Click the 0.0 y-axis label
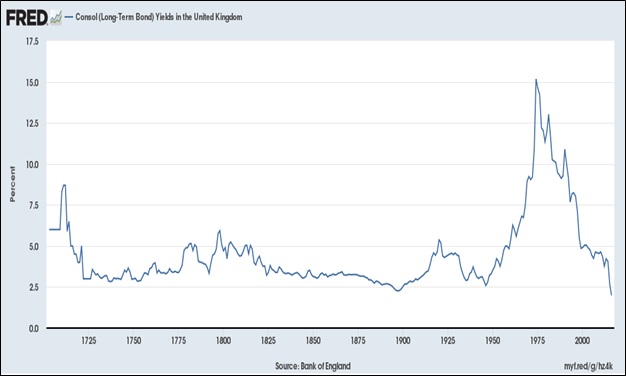The height and width of the screenshot is (376, 626). tap(34, 328)
